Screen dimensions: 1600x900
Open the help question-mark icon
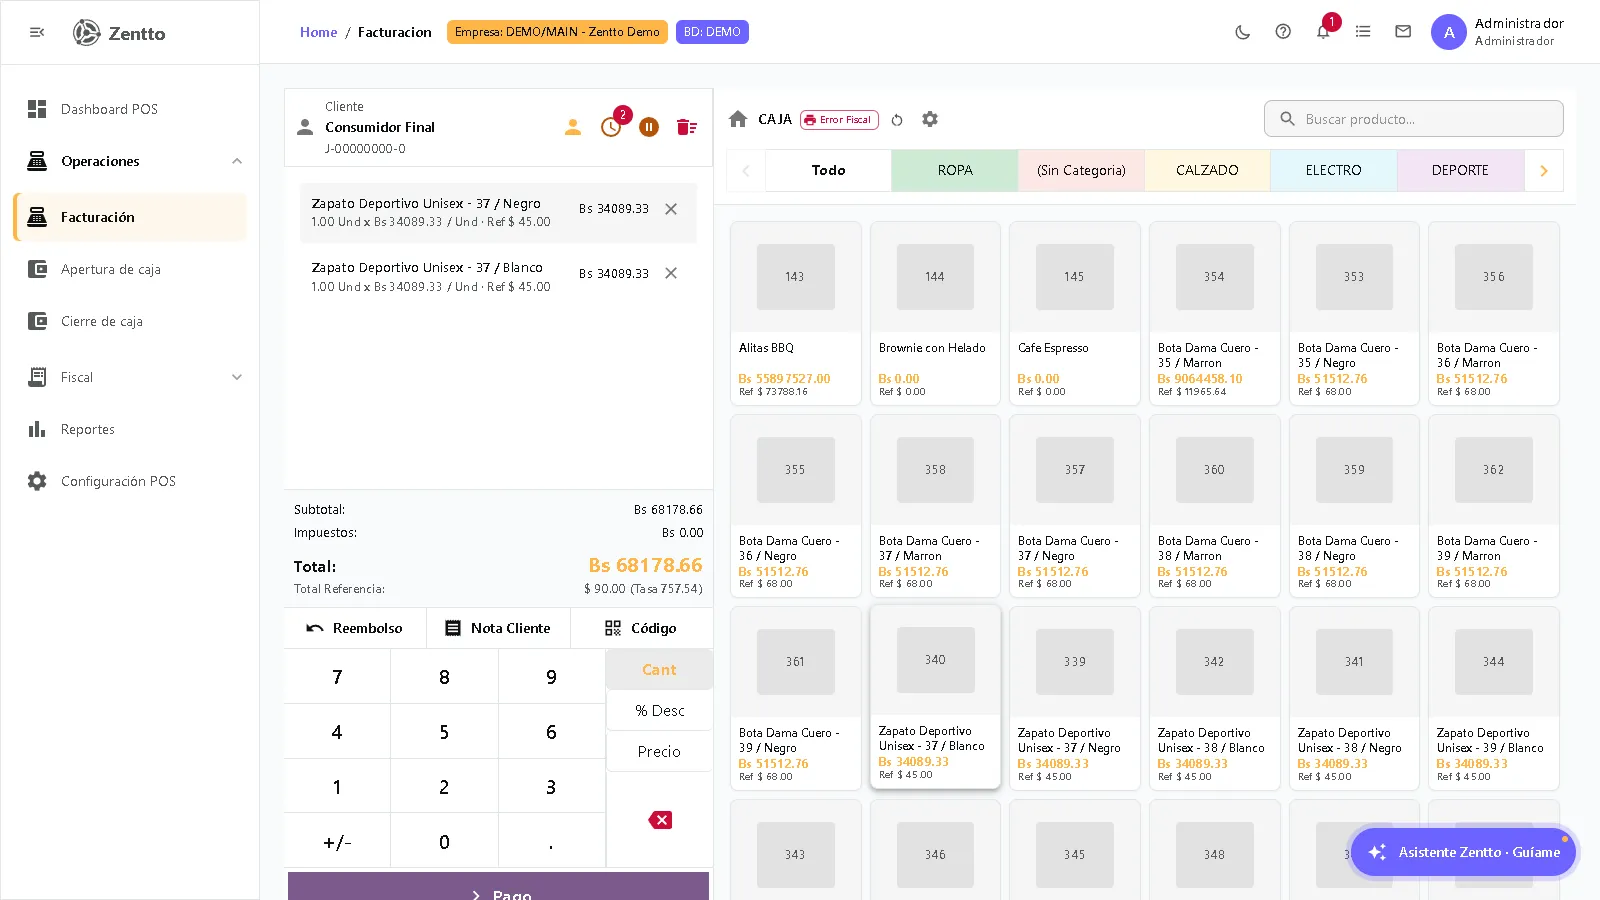[x=1283, y=32]
